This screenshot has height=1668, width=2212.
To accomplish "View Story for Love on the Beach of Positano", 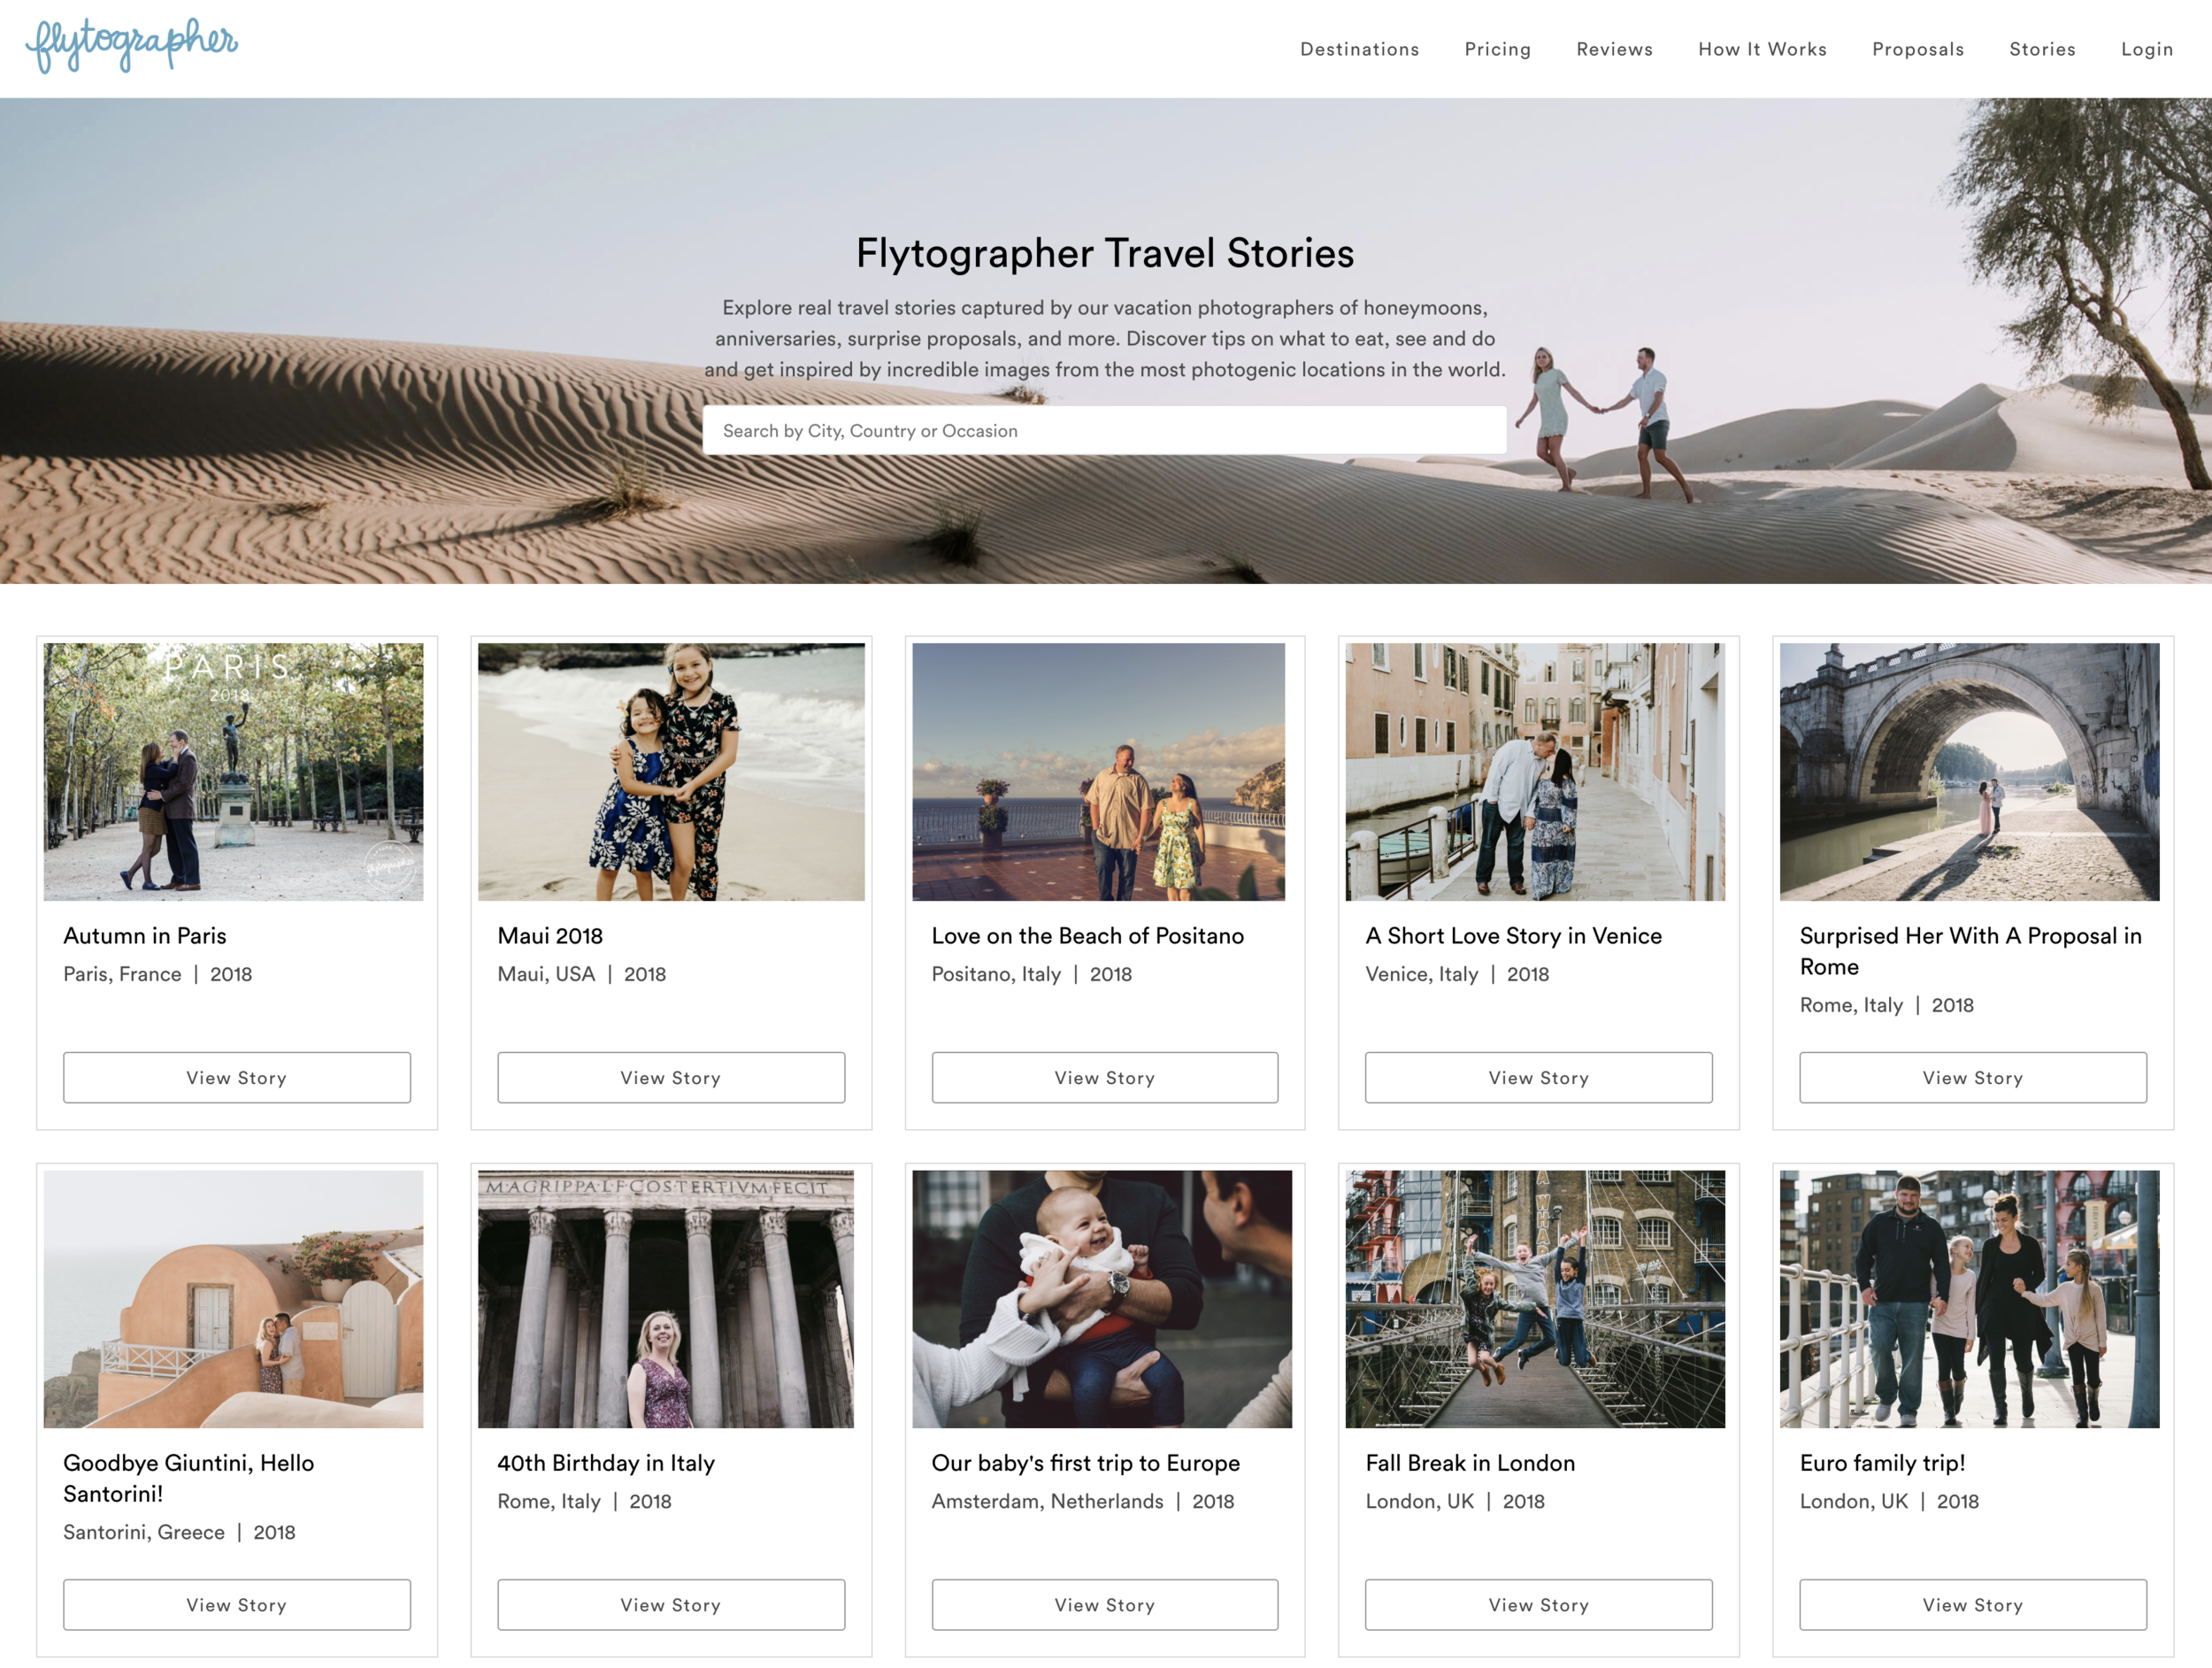I will (1104, 1077).
